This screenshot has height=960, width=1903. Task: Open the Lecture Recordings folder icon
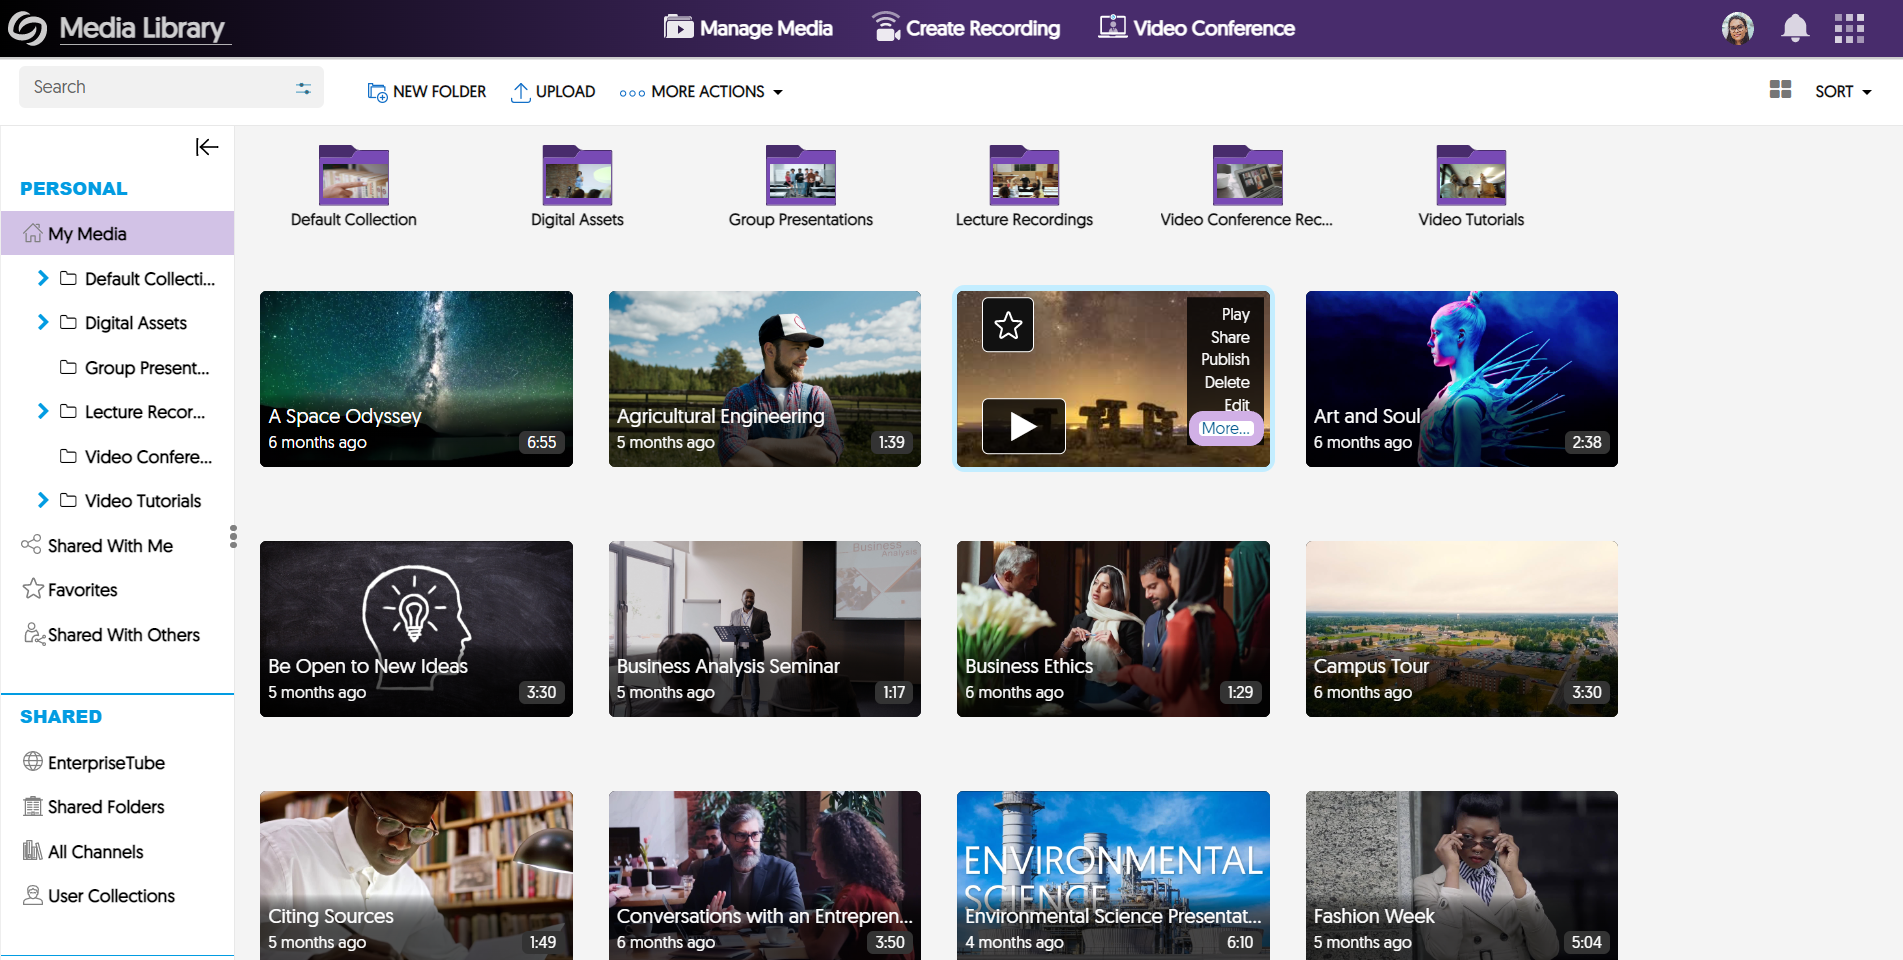point(1023,176)
